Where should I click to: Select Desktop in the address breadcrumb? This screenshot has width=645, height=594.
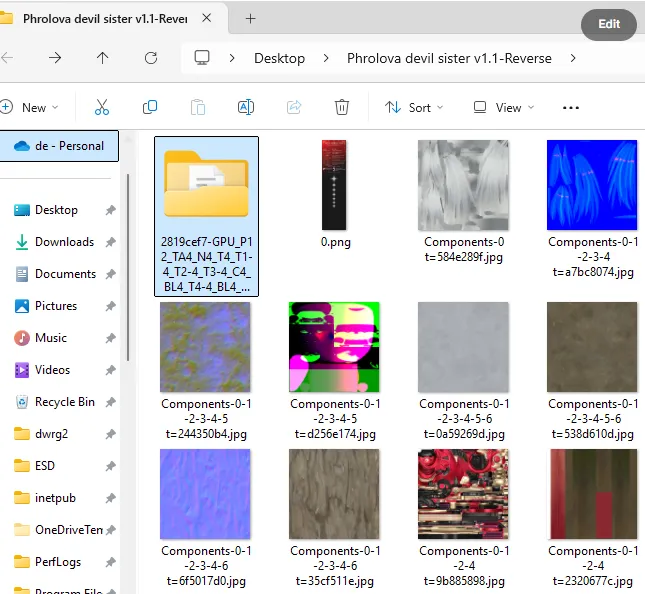(x=279, y=58)
